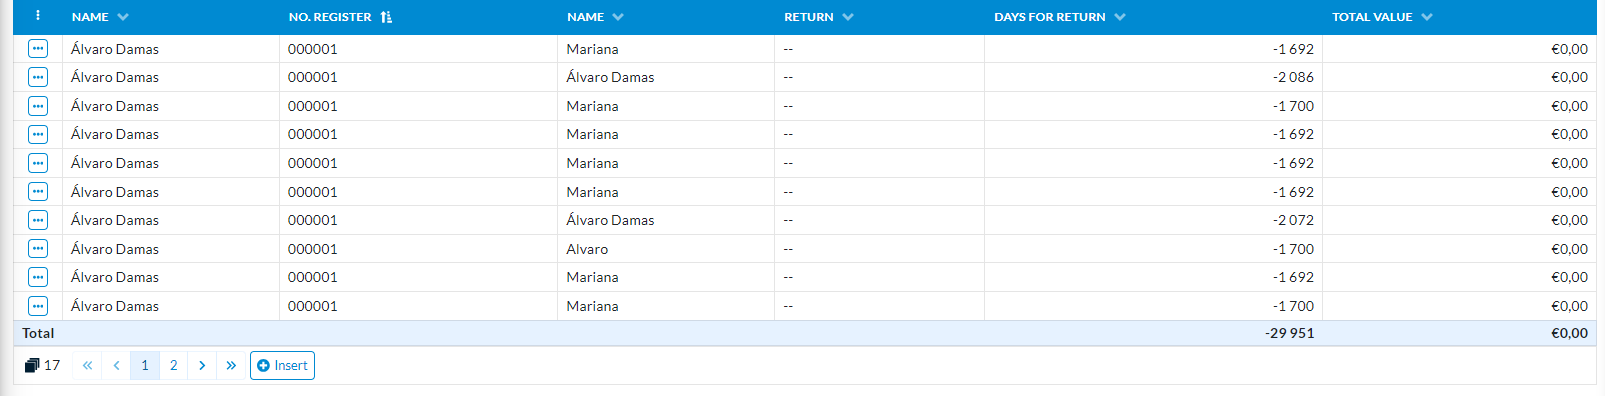
Task: Open the column options kebab menu in header
Action: coord(38,15)
